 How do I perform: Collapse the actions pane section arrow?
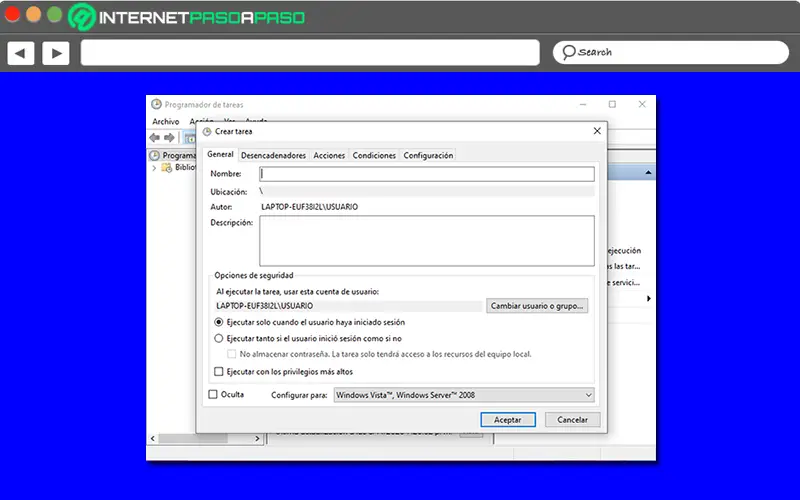click(x=648, y=172)
